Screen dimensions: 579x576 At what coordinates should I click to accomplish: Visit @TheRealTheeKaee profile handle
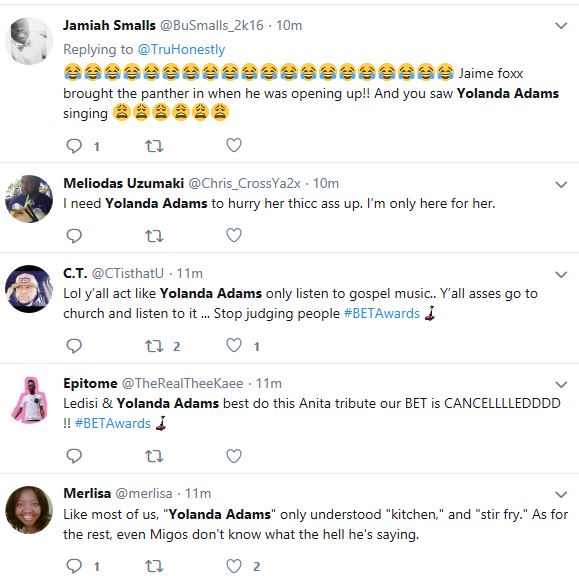(x=182, y=383)
